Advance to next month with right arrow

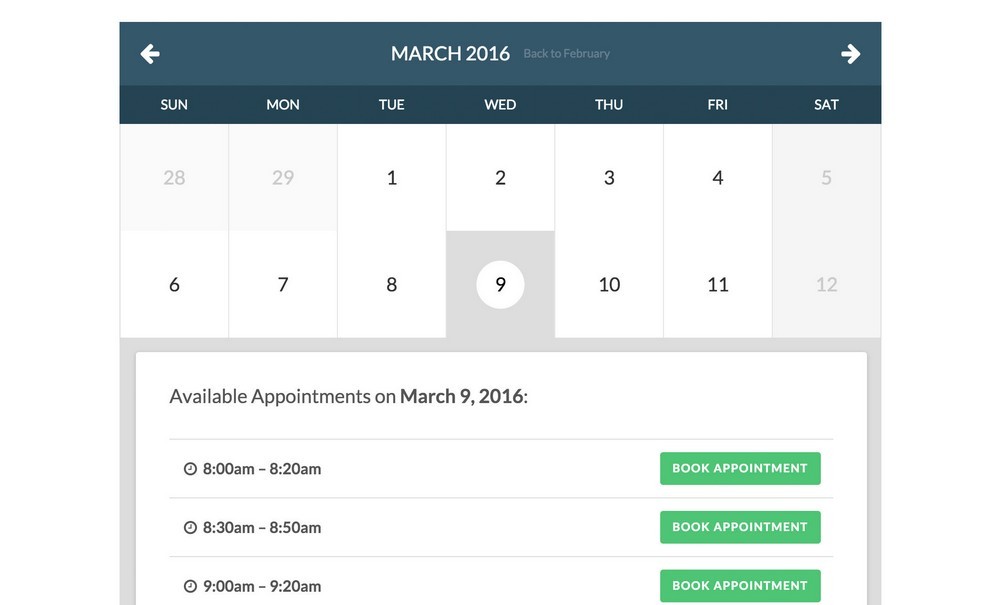[850, 54]
